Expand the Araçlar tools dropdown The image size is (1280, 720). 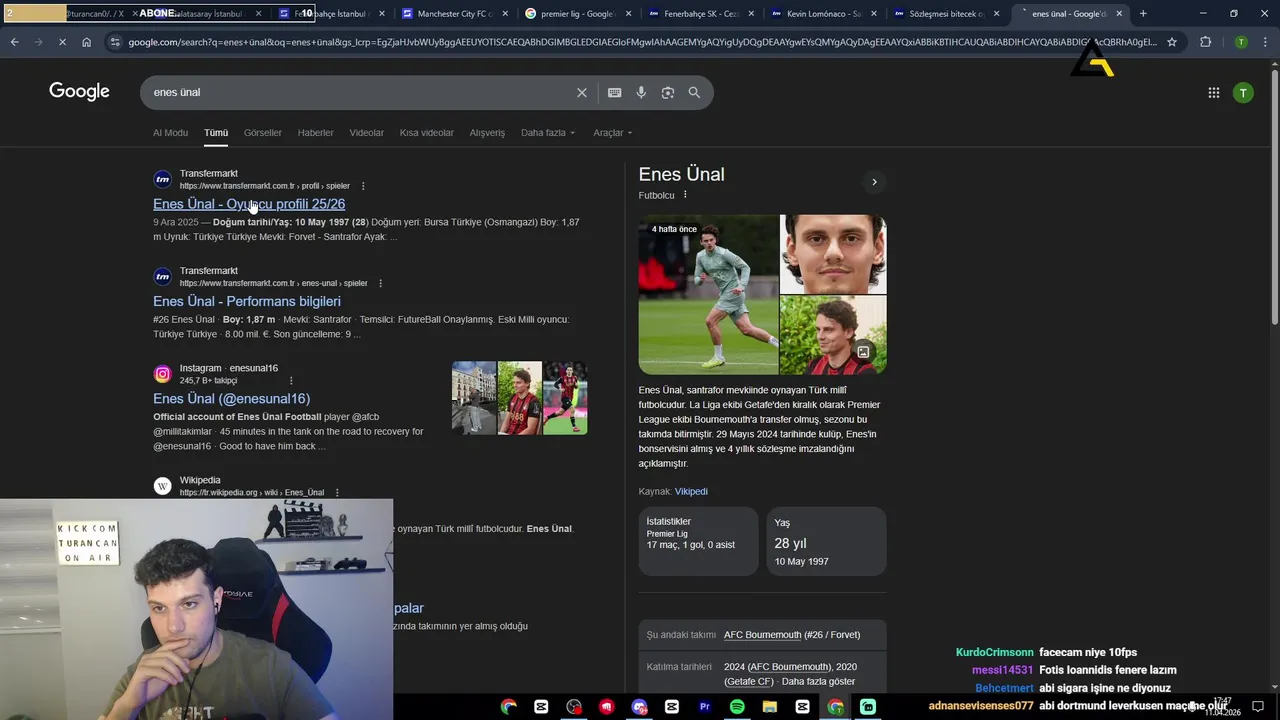(x=613, y=133)
